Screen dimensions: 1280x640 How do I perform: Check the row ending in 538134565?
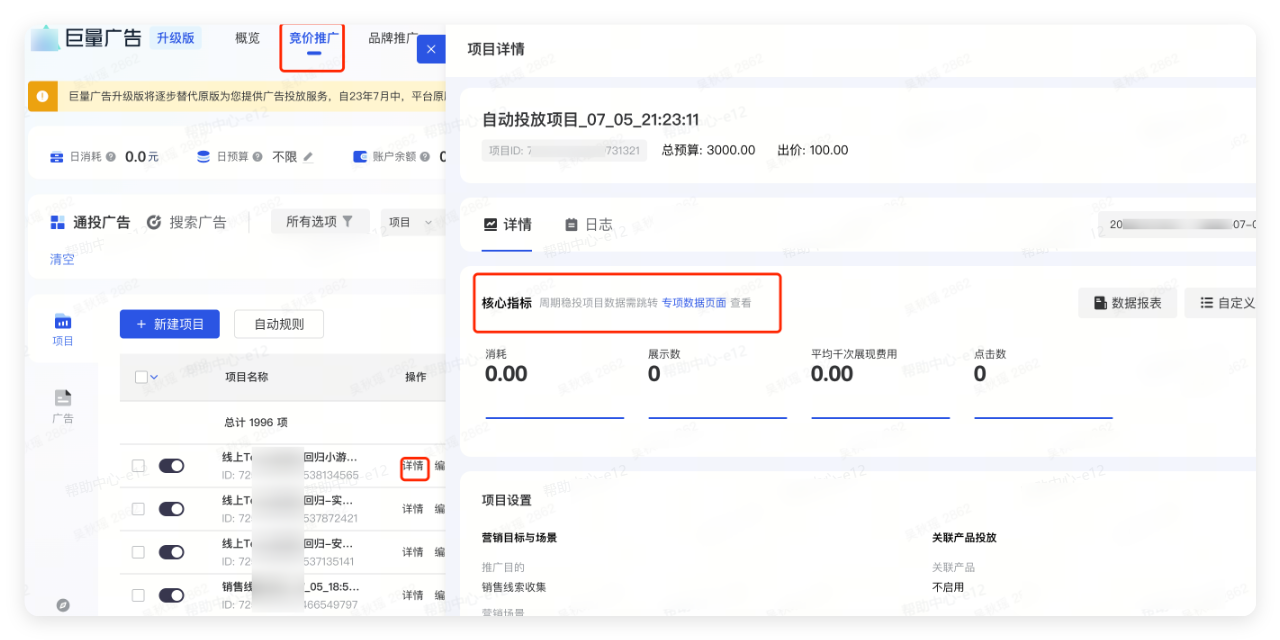coord(139,466)
